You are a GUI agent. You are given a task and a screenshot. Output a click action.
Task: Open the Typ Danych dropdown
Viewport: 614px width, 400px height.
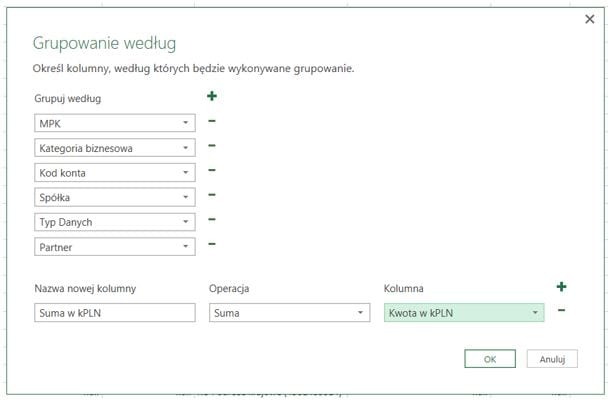click(186, 221)
